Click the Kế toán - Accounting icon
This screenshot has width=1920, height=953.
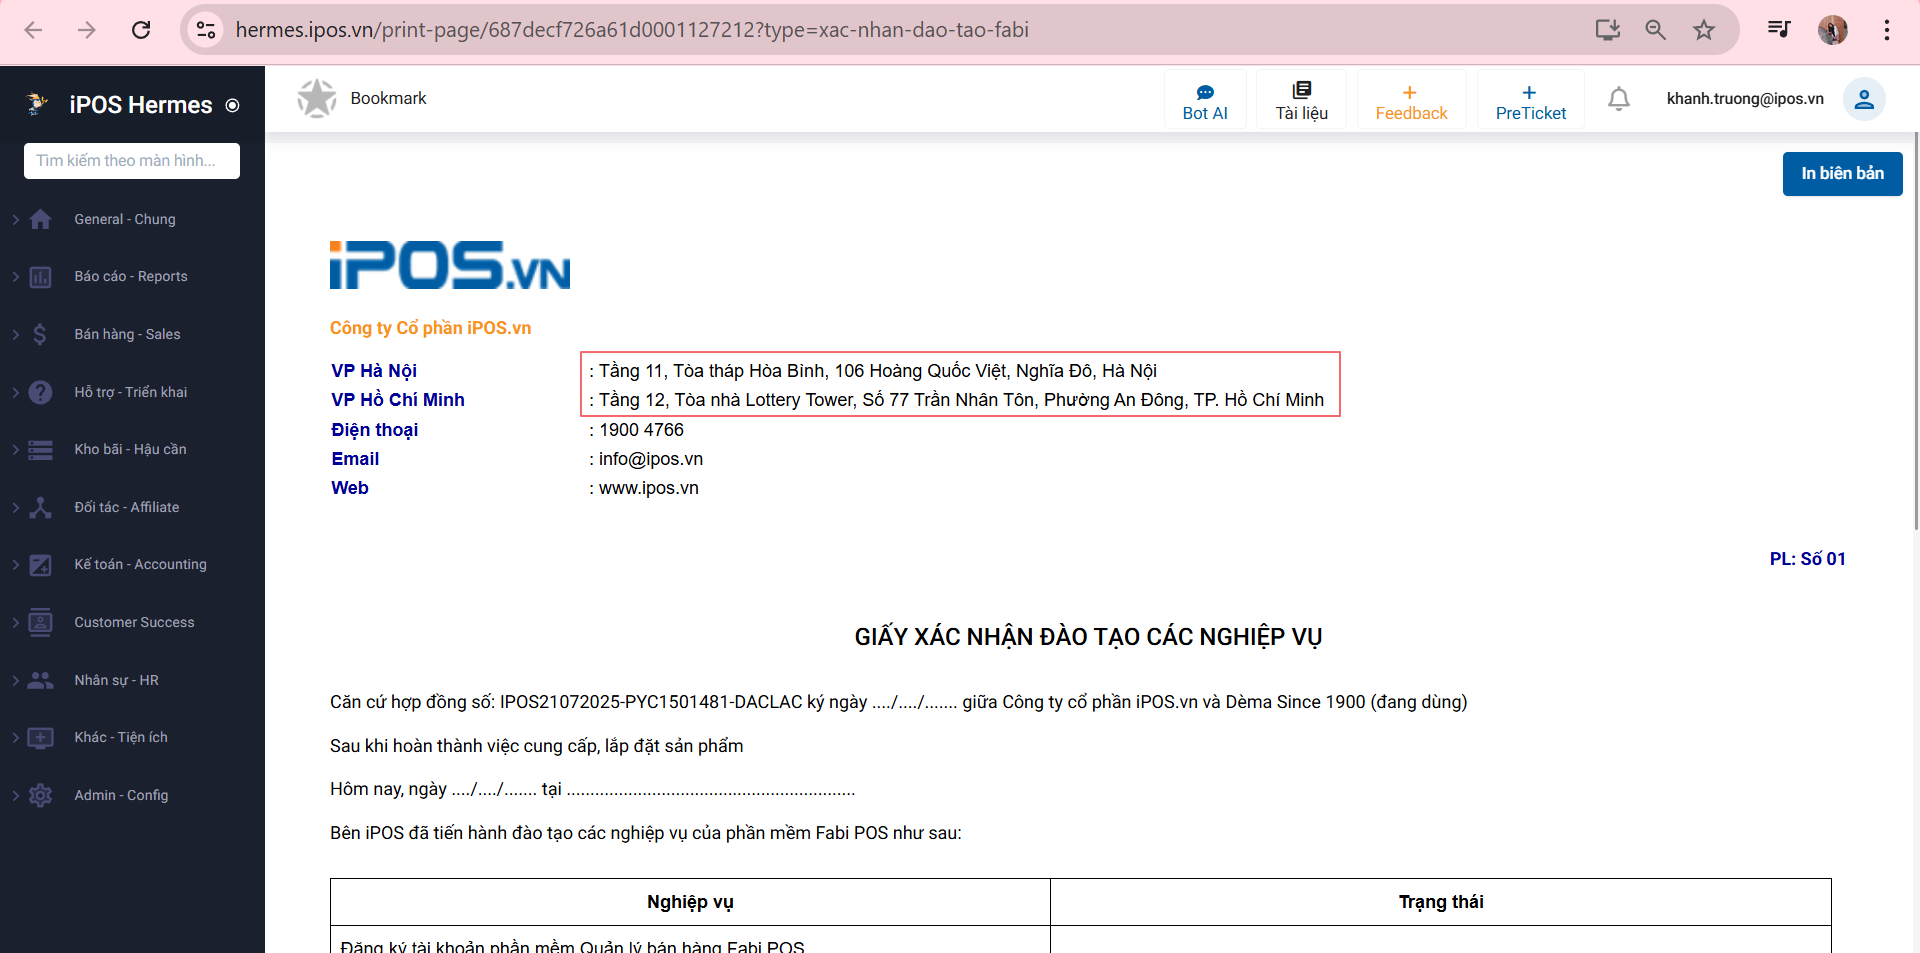[40, 565]
